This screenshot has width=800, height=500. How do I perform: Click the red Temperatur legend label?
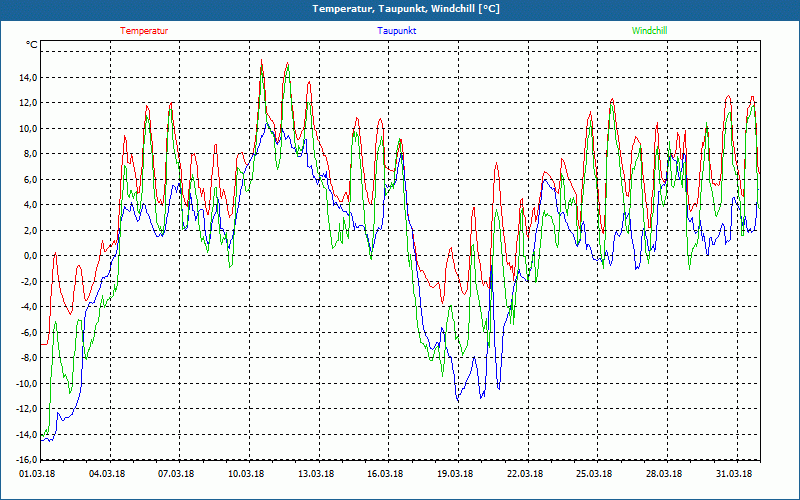point(144,31)
